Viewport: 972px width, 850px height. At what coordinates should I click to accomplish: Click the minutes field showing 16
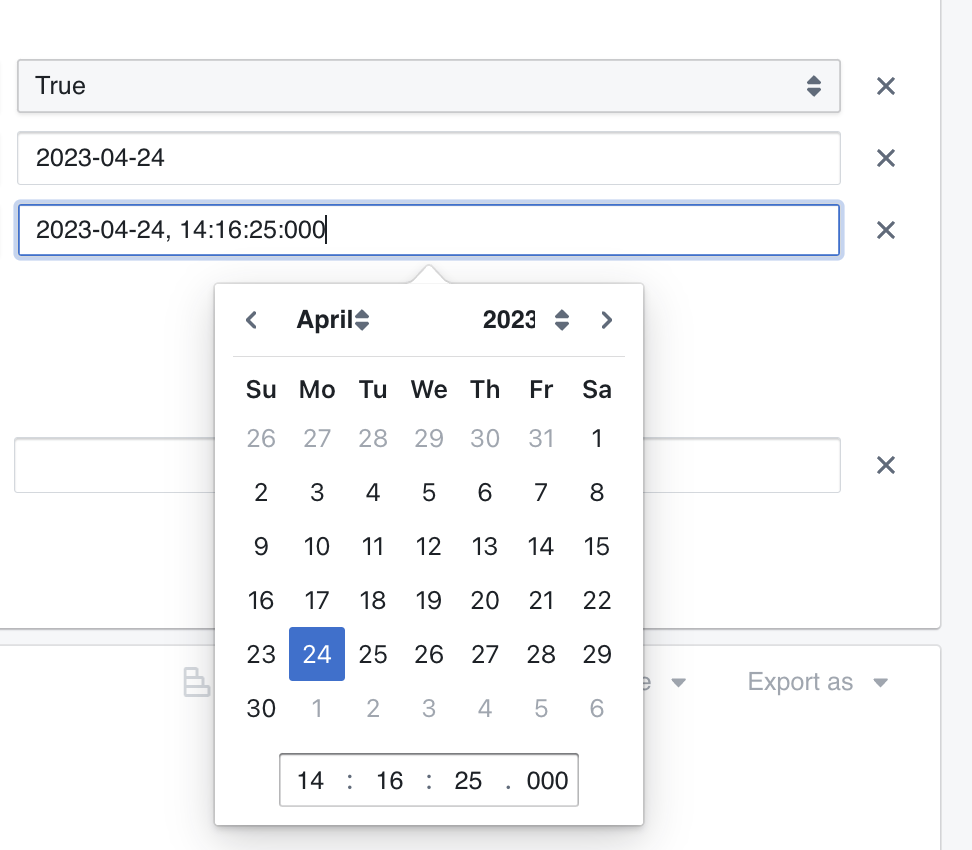pos(389,781)
